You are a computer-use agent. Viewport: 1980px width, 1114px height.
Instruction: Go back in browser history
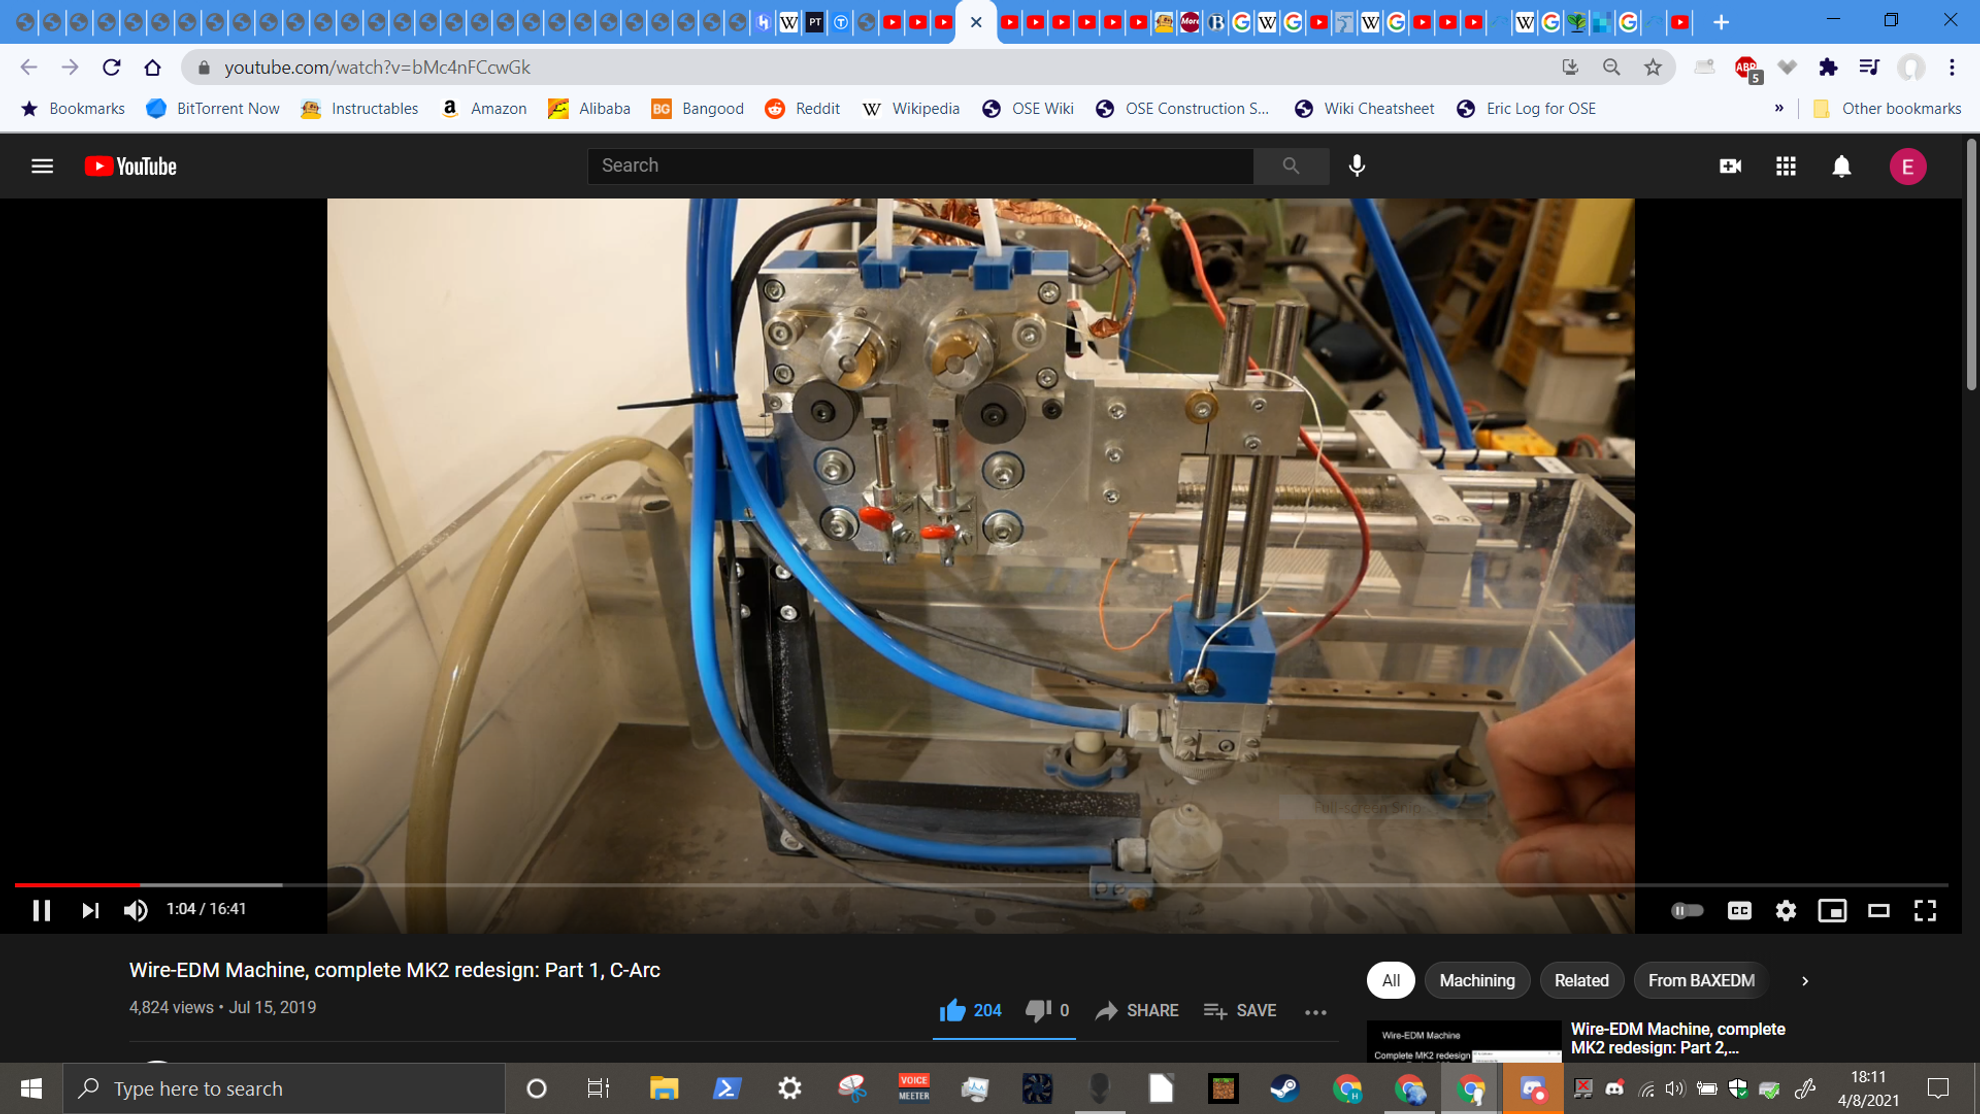click(x=28, y=67)
